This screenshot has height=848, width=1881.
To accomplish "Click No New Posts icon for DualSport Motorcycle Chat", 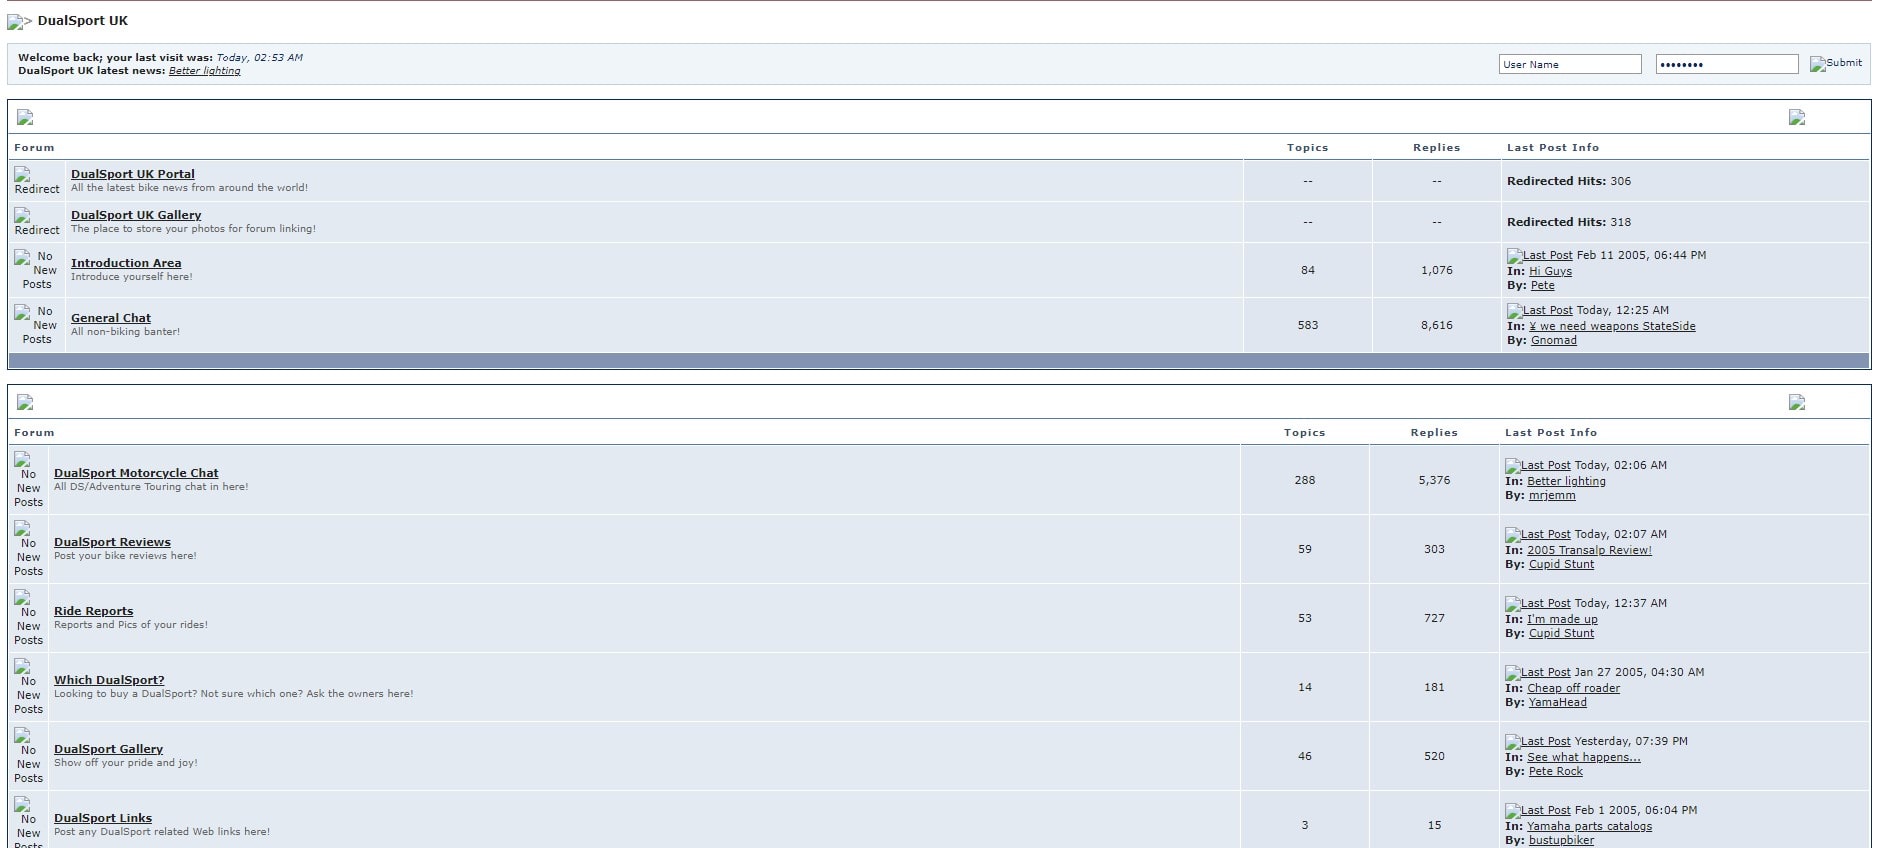I will (28, 480).
